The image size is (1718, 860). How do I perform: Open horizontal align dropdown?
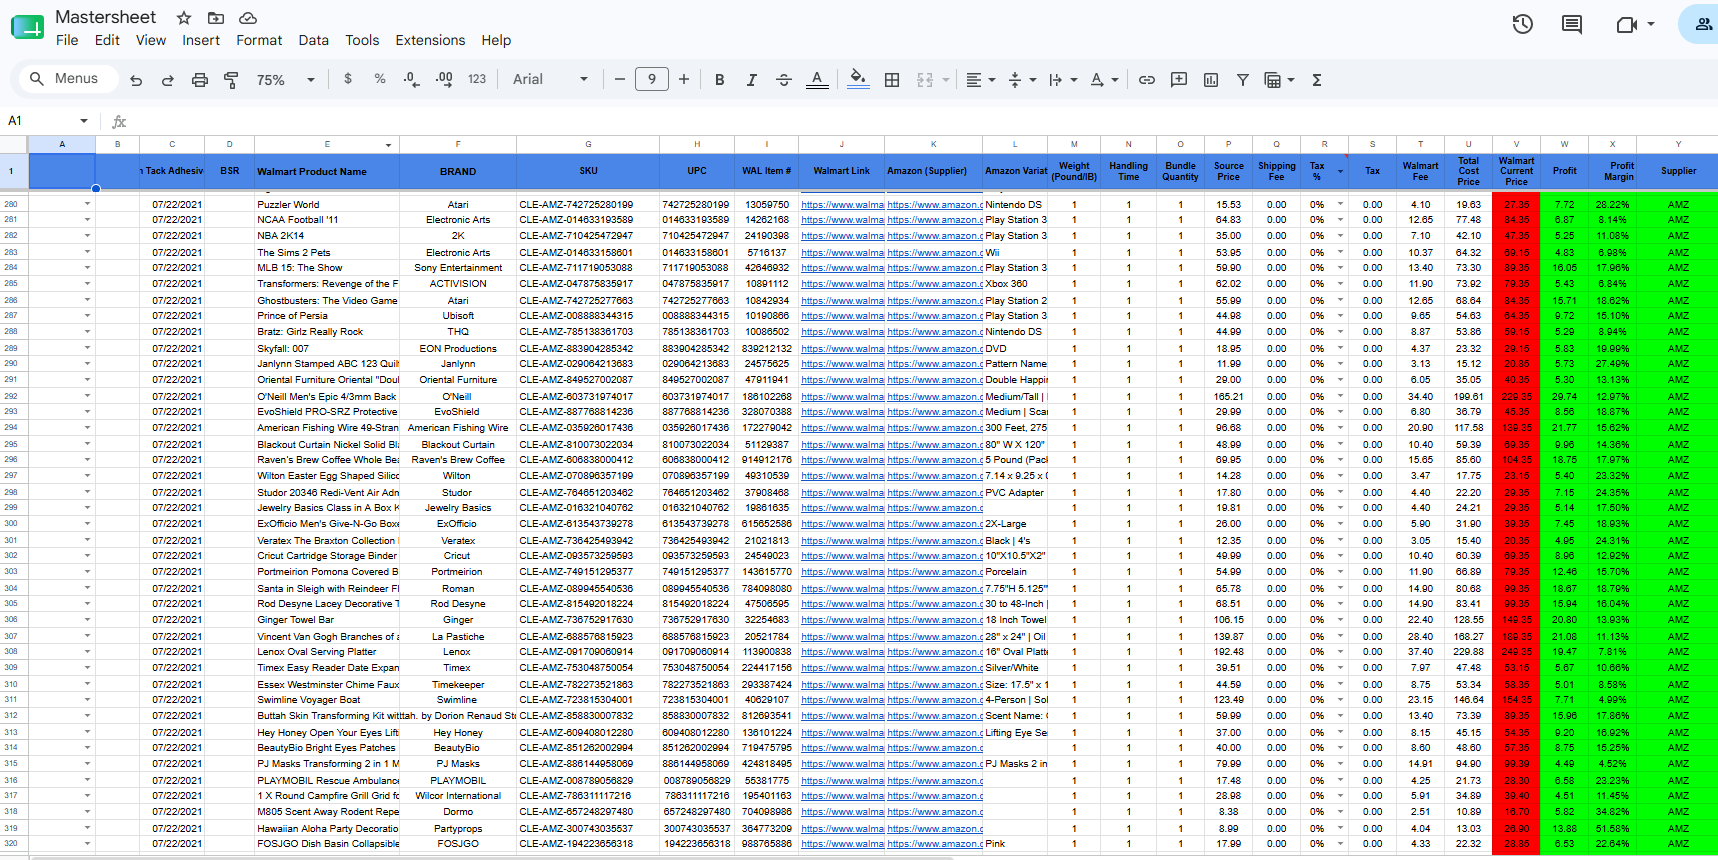980,79
